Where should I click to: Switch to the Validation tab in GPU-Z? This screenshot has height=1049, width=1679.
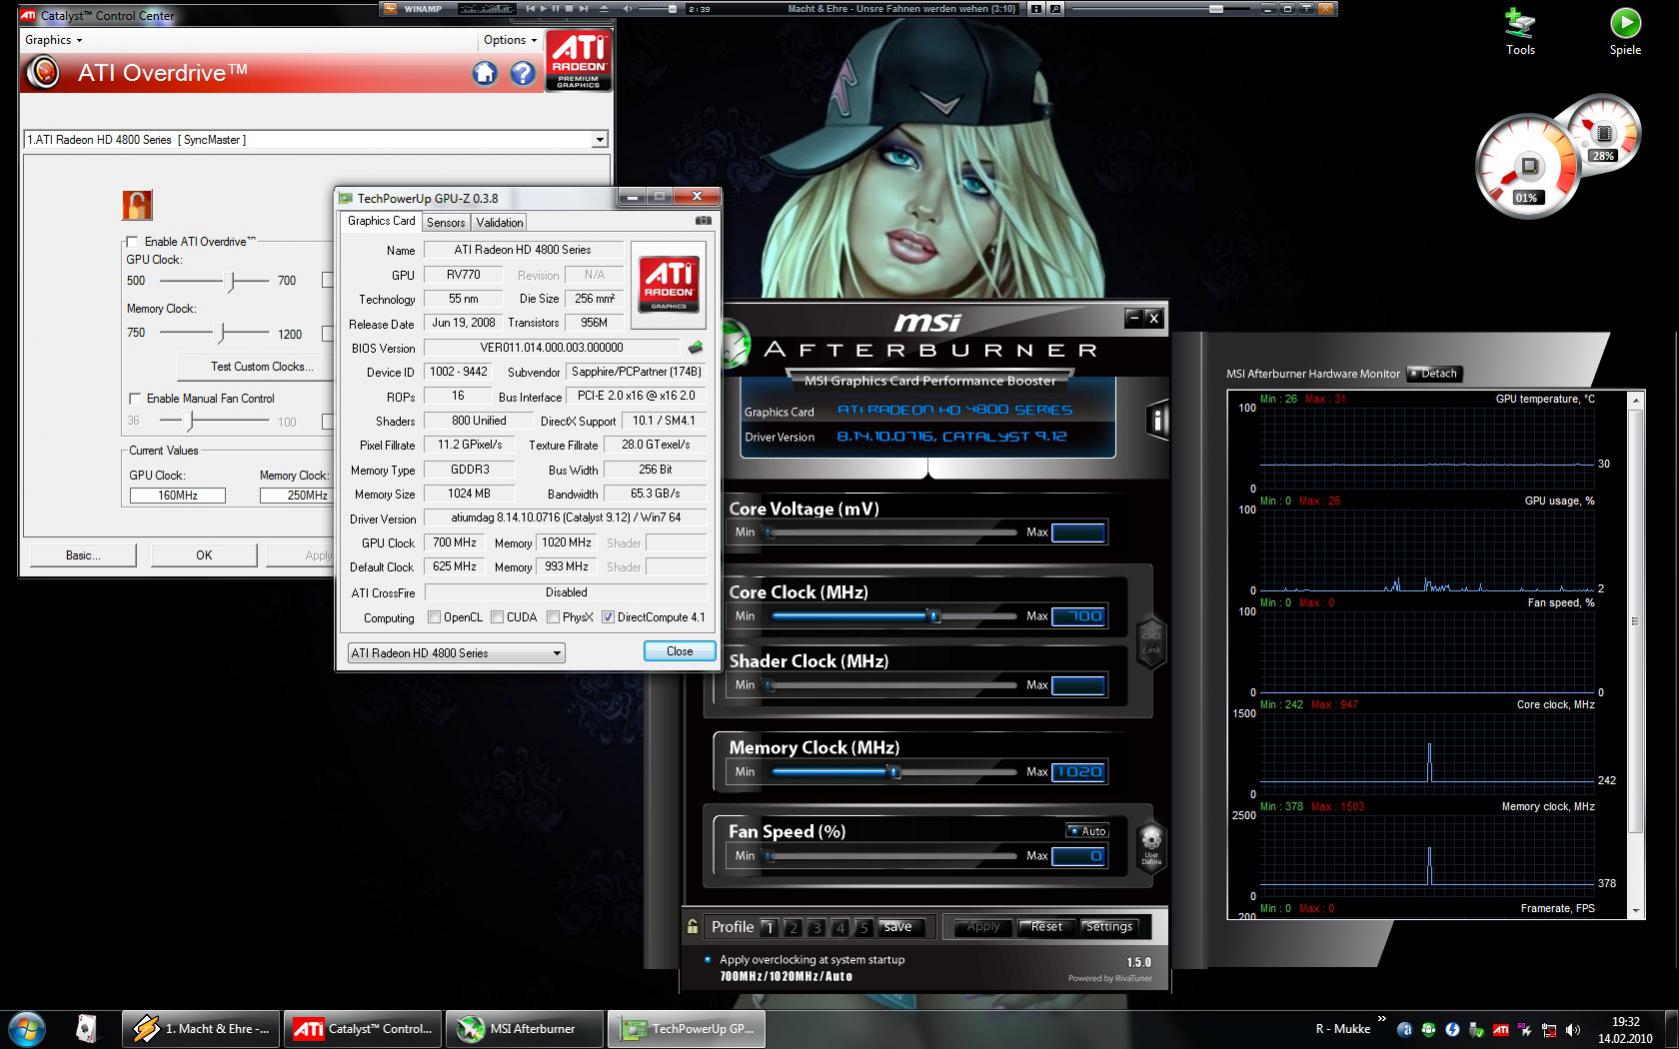[499, 222]
